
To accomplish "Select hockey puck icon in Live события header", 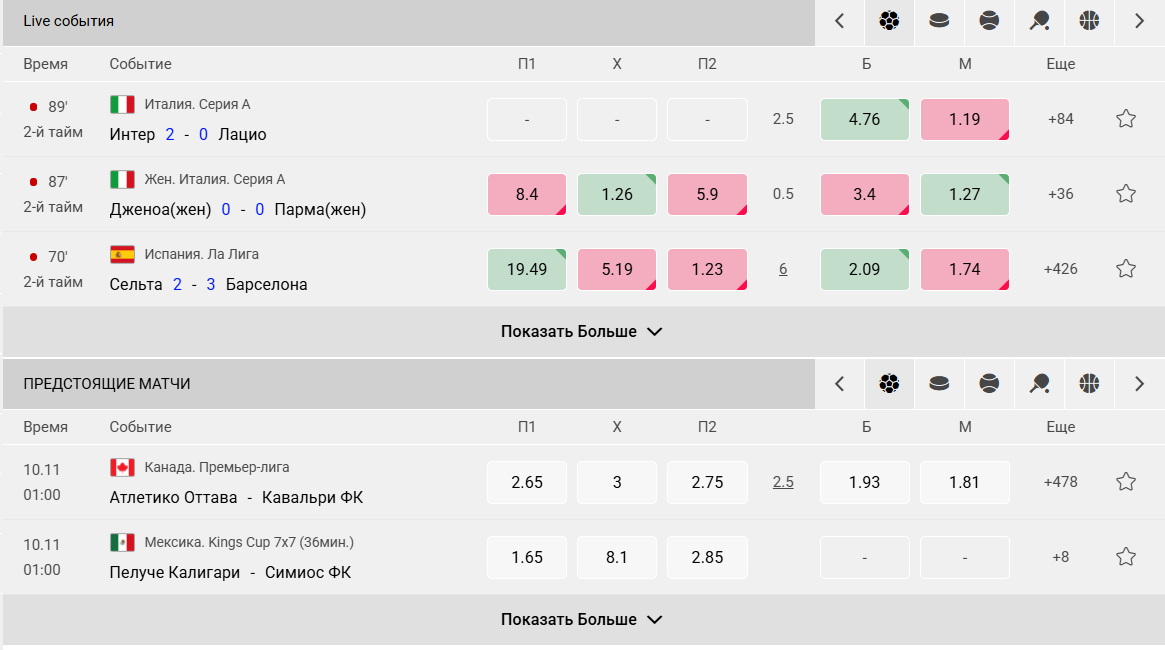I will (939, 21).
